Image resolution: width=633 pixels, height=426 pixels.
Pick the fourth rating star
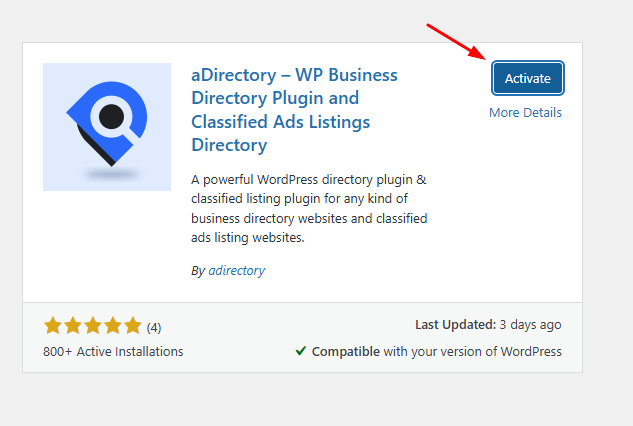[113, 326]
